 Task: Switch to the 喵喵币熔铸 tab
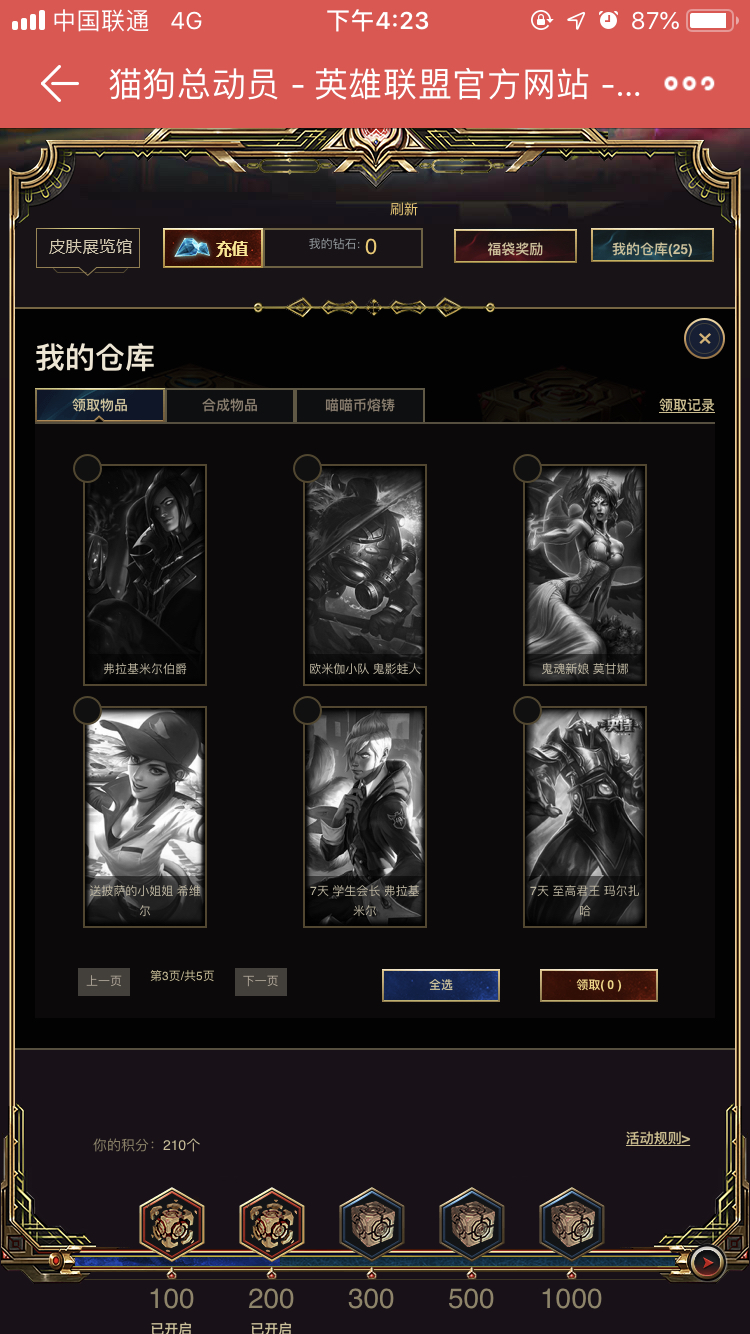(x=360, y=406)
